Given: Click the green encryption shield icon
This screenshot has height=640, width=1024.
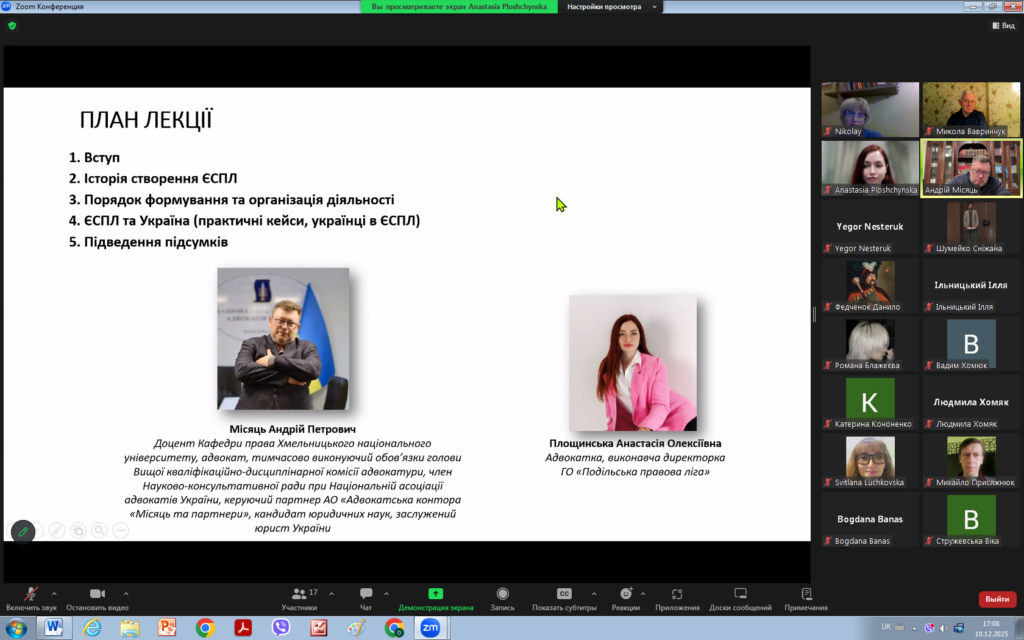Looking at the screenshot, I should coord(12,26).
